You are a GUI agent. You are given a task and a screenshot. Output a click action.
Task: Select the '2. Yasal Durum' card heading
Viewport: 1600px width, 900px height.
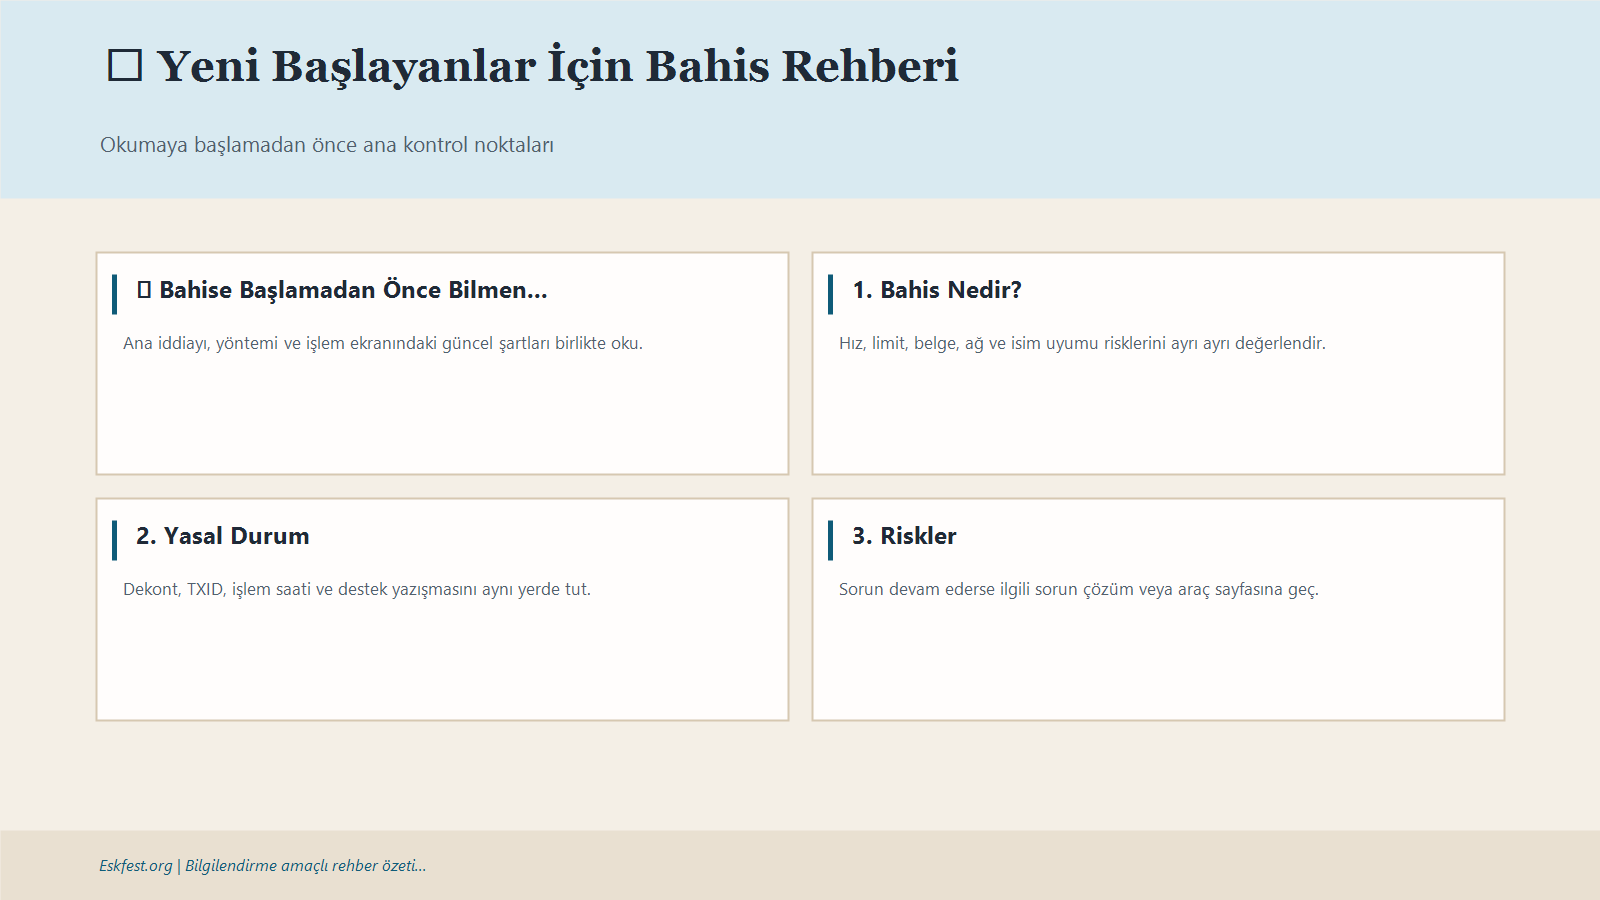[x=223, y=536]
